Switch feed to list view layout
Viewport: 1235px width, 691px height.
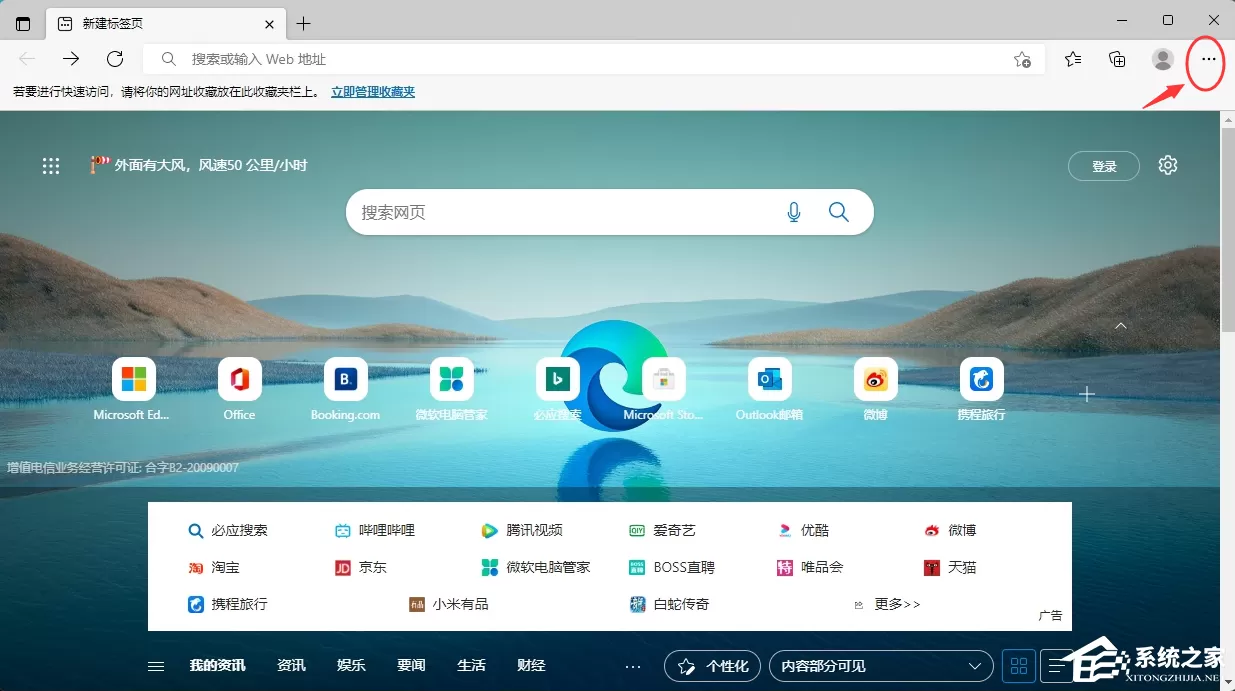(1055, 666)
